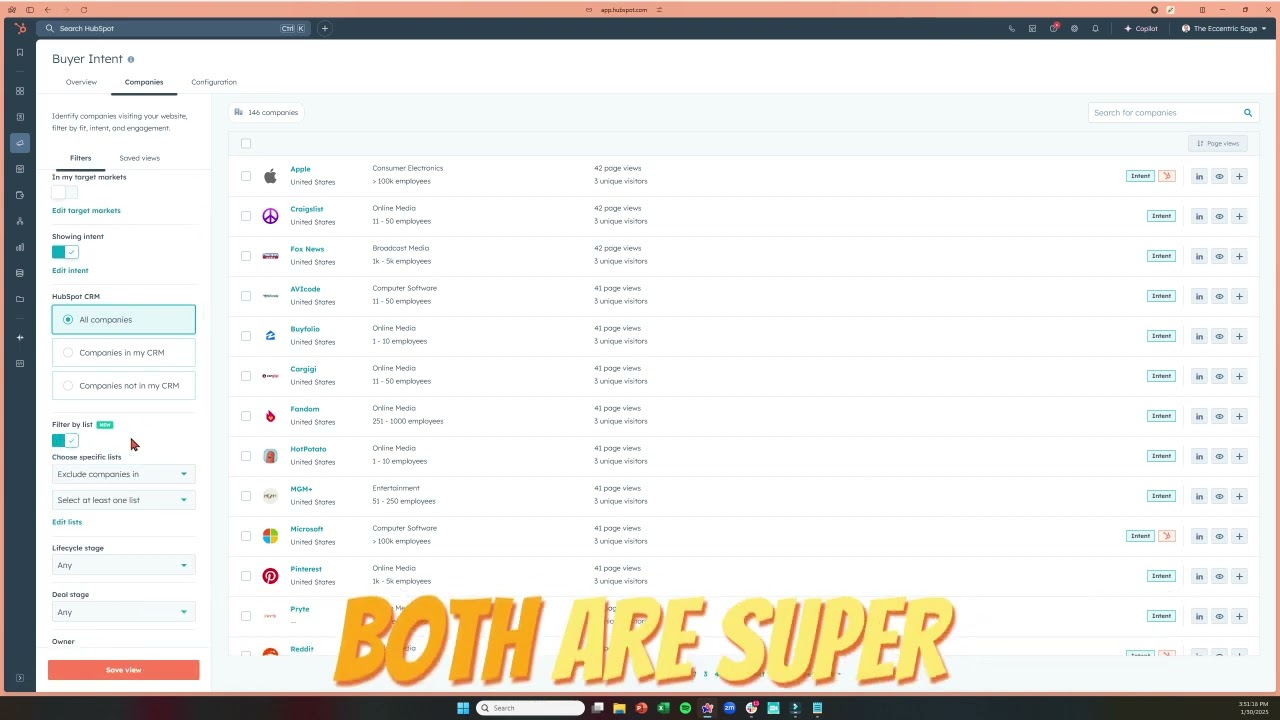
Task: Click the HubSpot CRM badge on Apple row
Action: 1166,176
